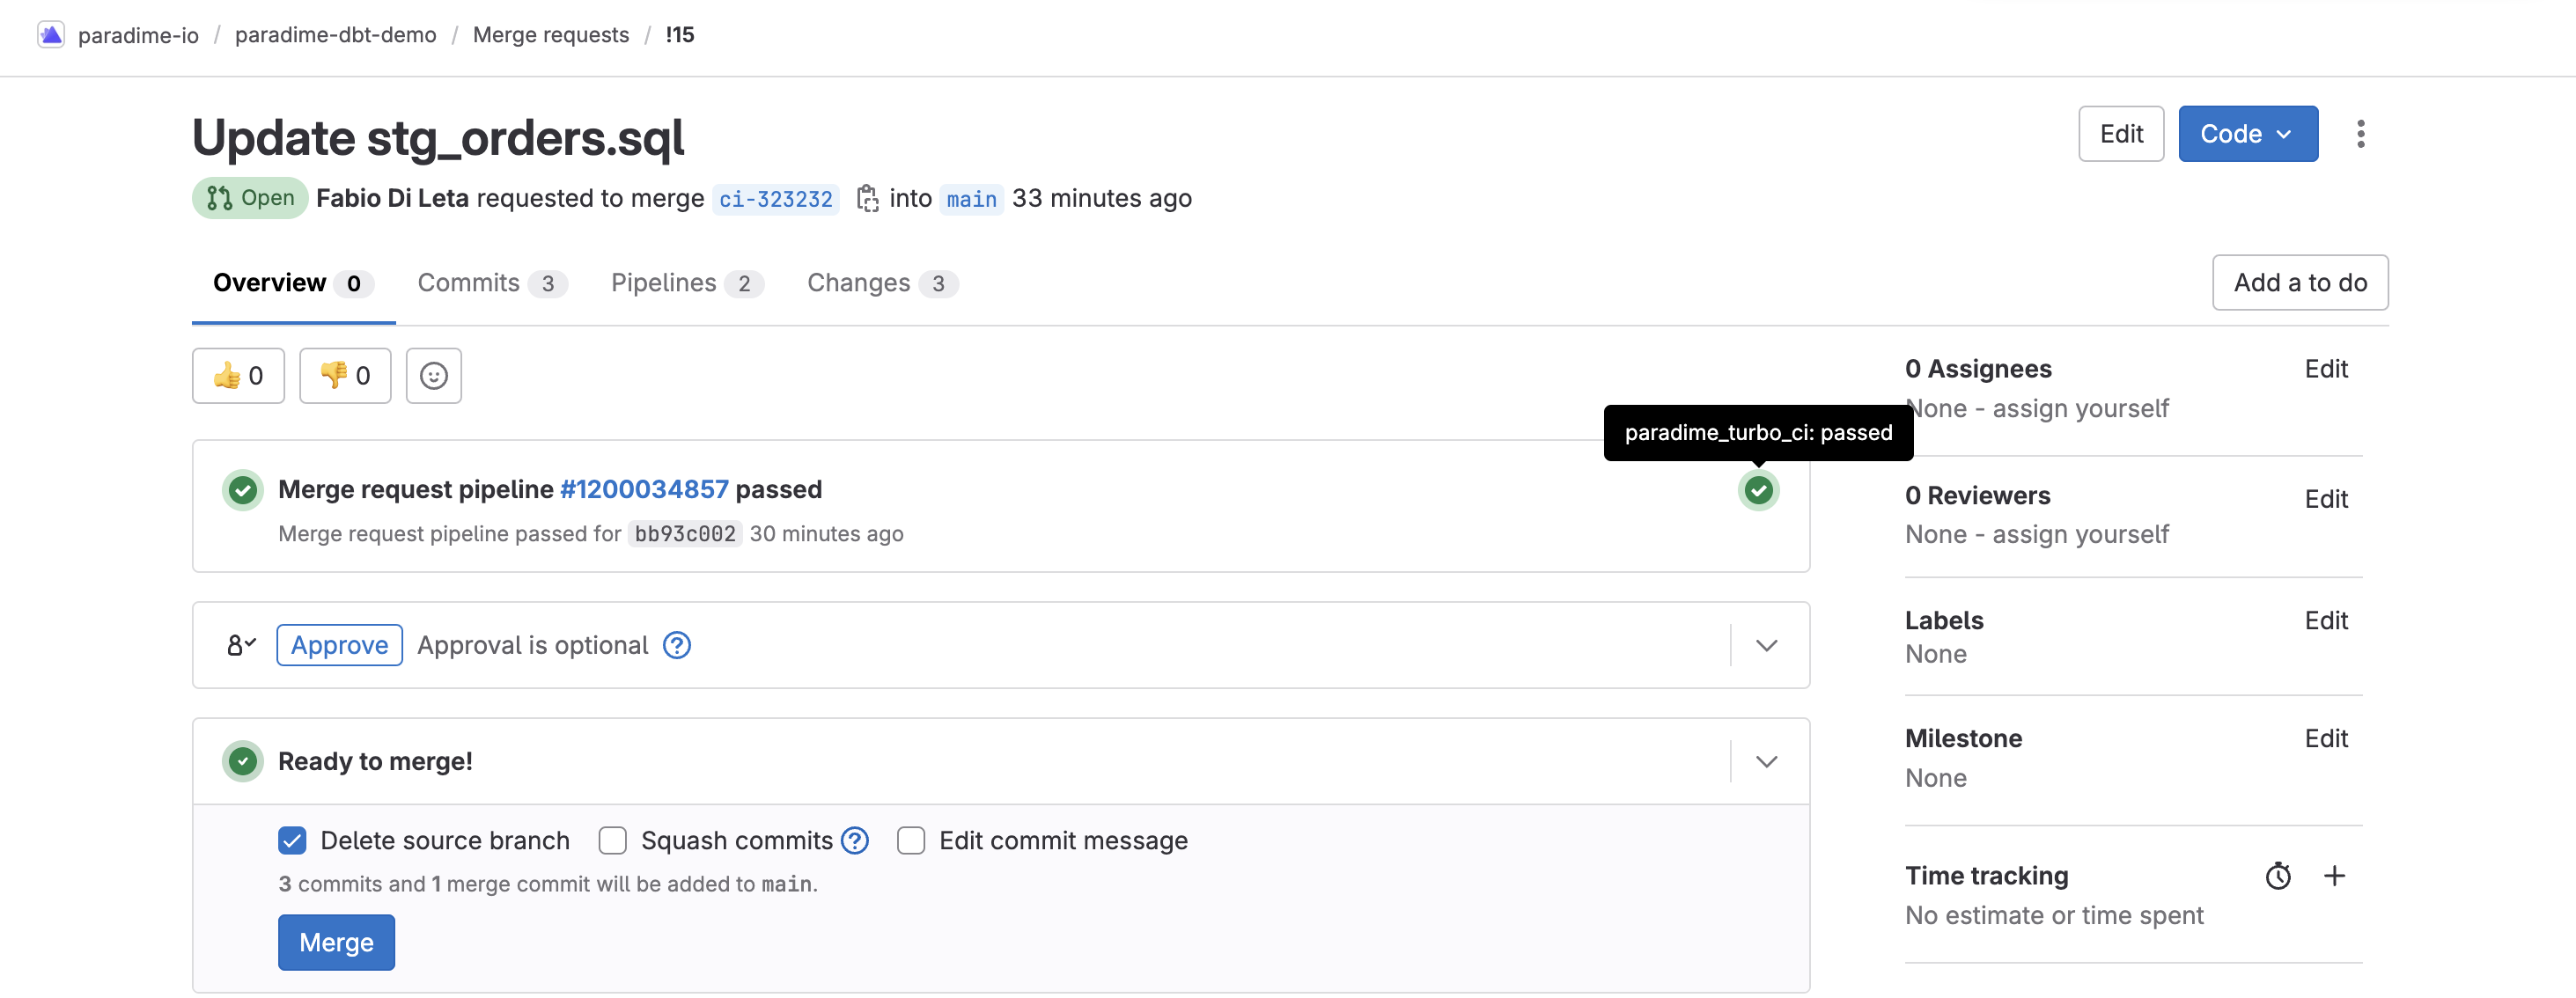Open pipeline #1200034857 link
Viewport: 2576px width, 998px height.
tap(643, 489)
